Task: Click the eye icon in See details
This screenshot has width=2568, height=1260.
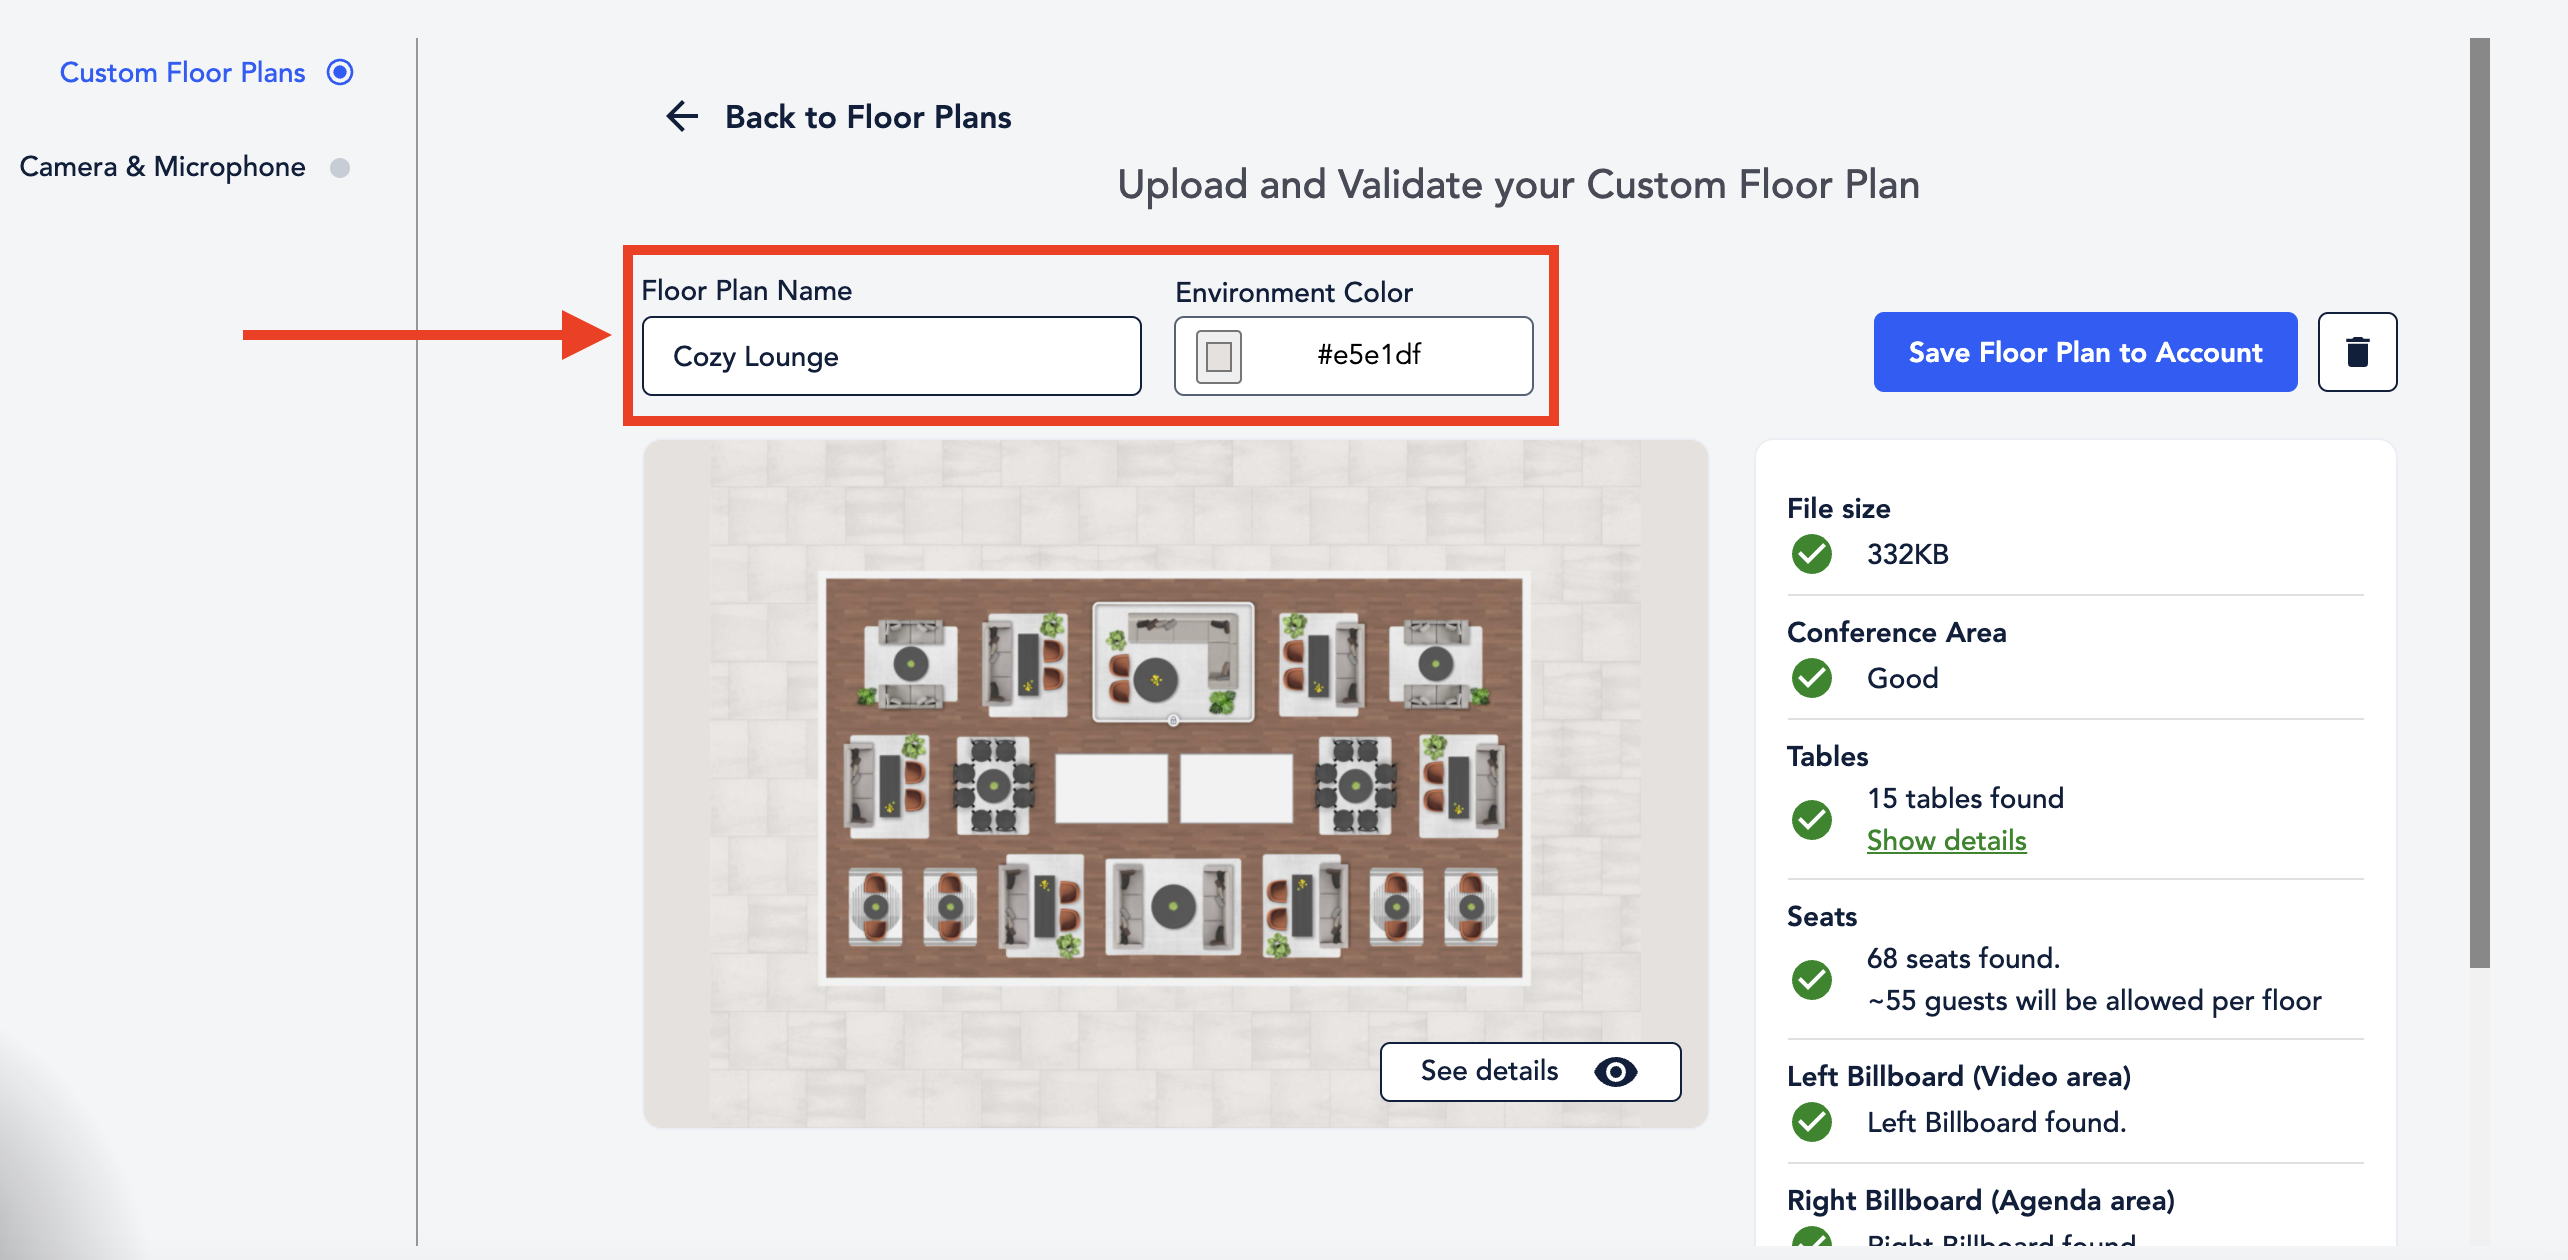Action: [1615, 1072]
